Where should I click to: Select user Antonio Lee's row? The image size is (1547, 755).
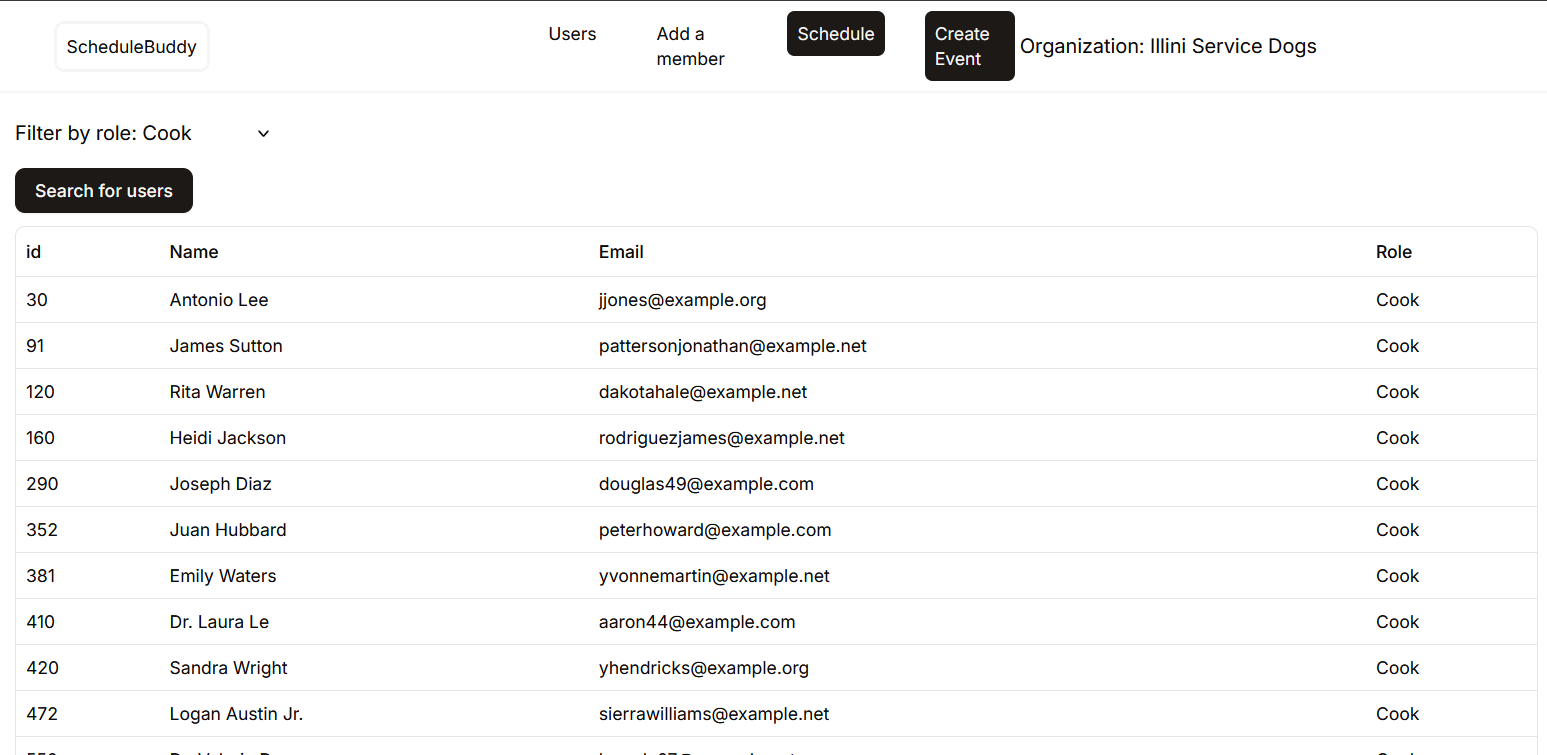pos(218,299)
